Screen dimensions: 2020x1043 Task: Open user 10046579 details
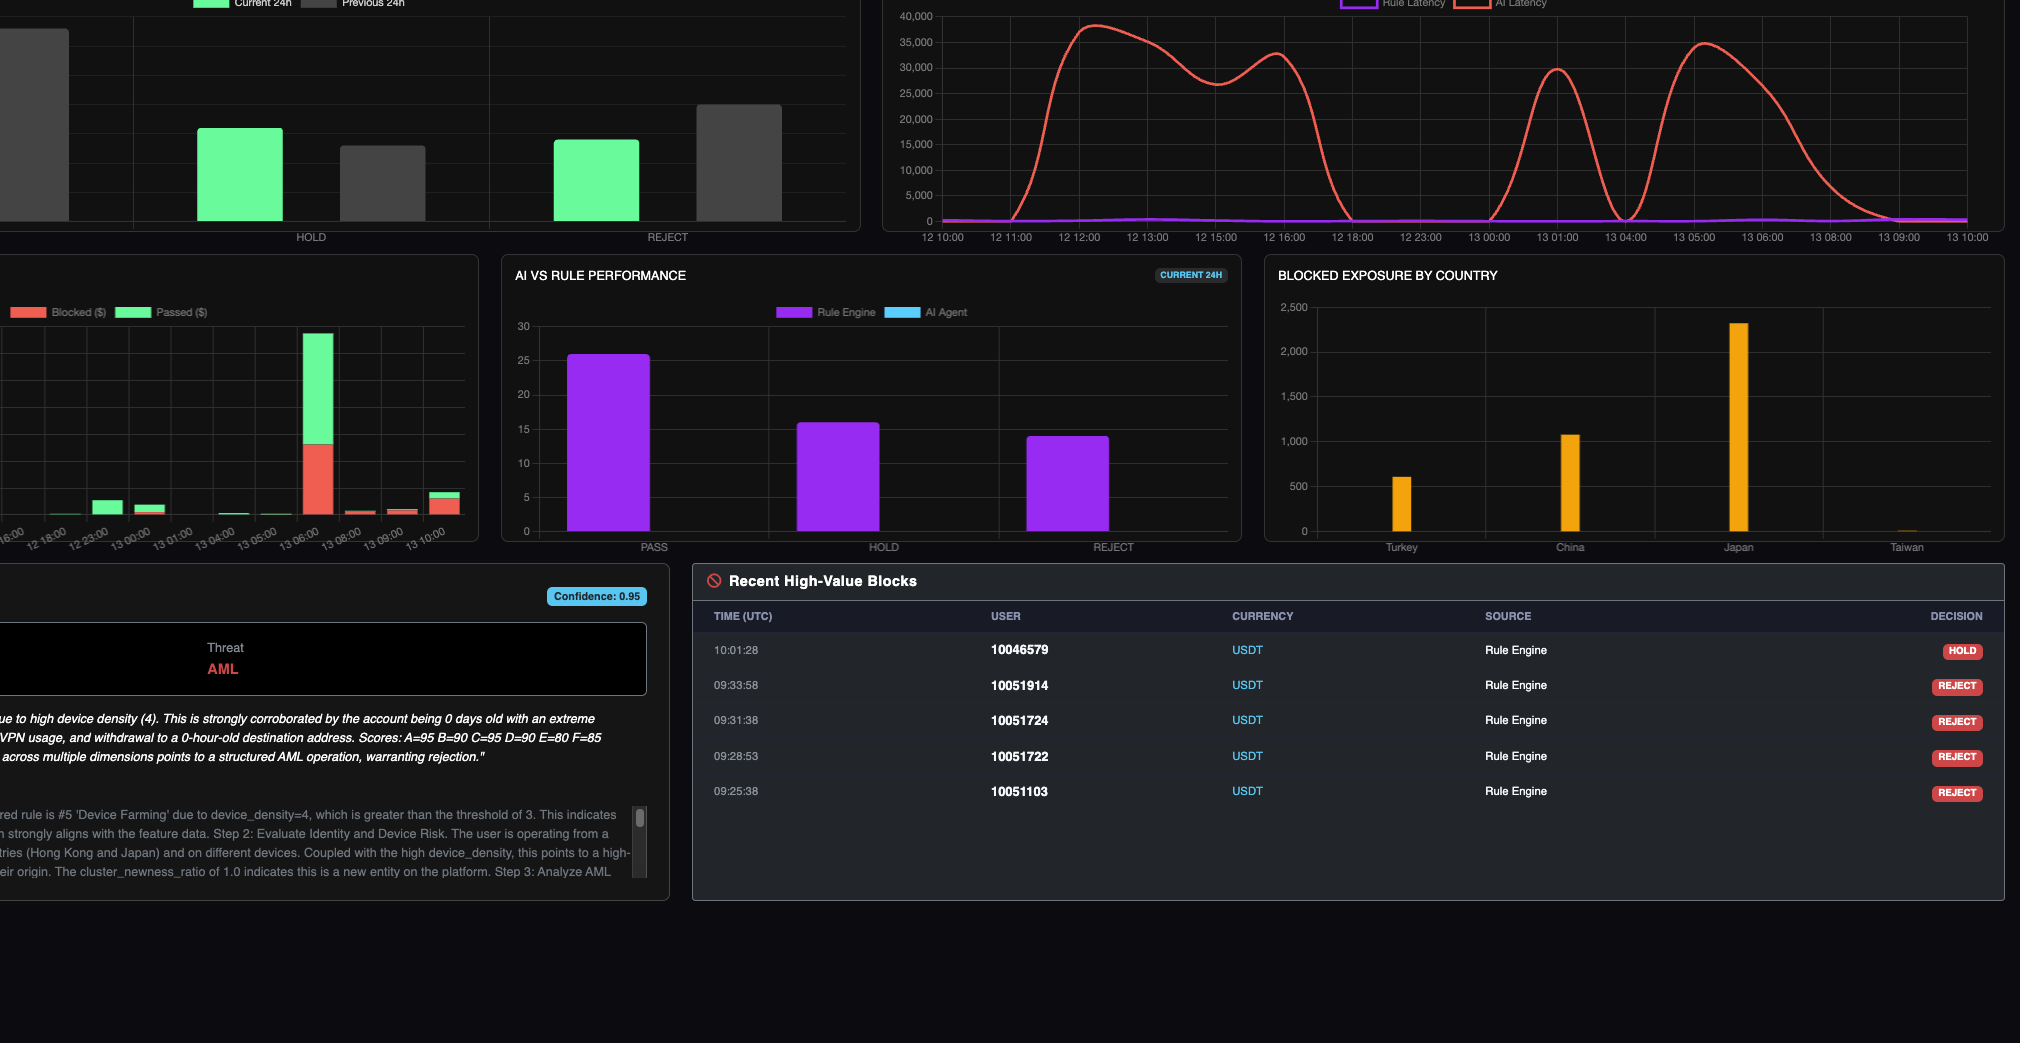coord(1019,650)
